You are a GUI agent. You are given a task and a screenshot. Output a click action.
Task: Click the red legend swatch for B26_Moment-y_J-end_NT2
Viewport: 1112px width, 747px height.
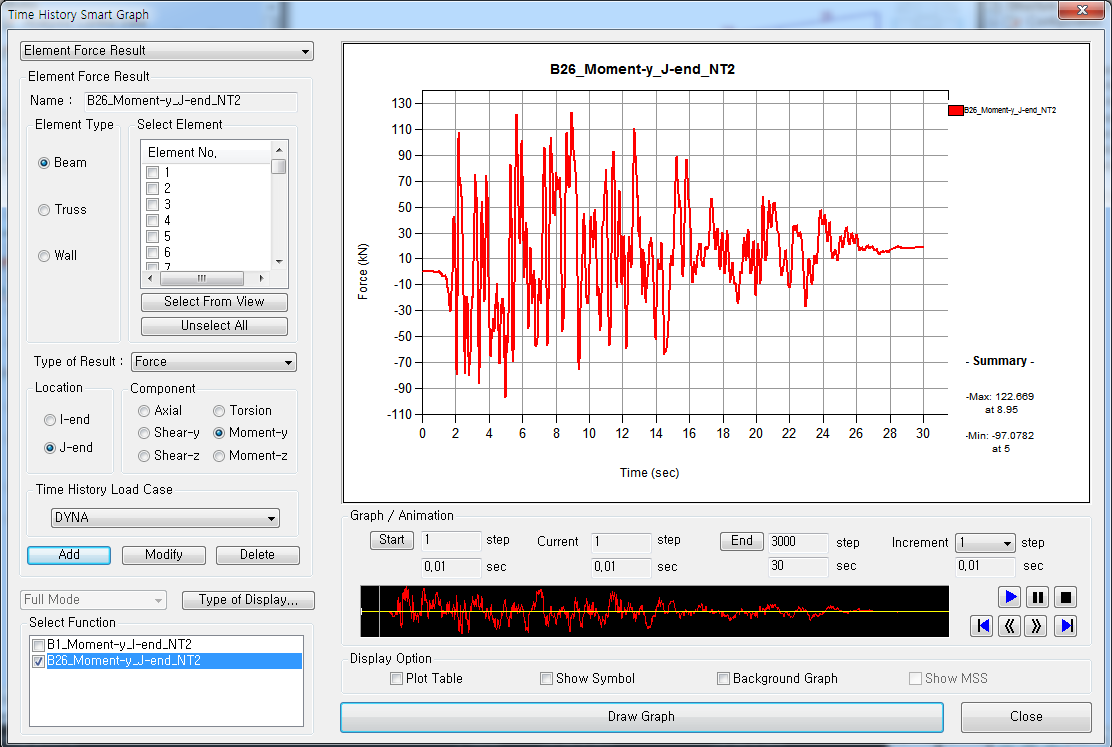[x=955, y=110]
